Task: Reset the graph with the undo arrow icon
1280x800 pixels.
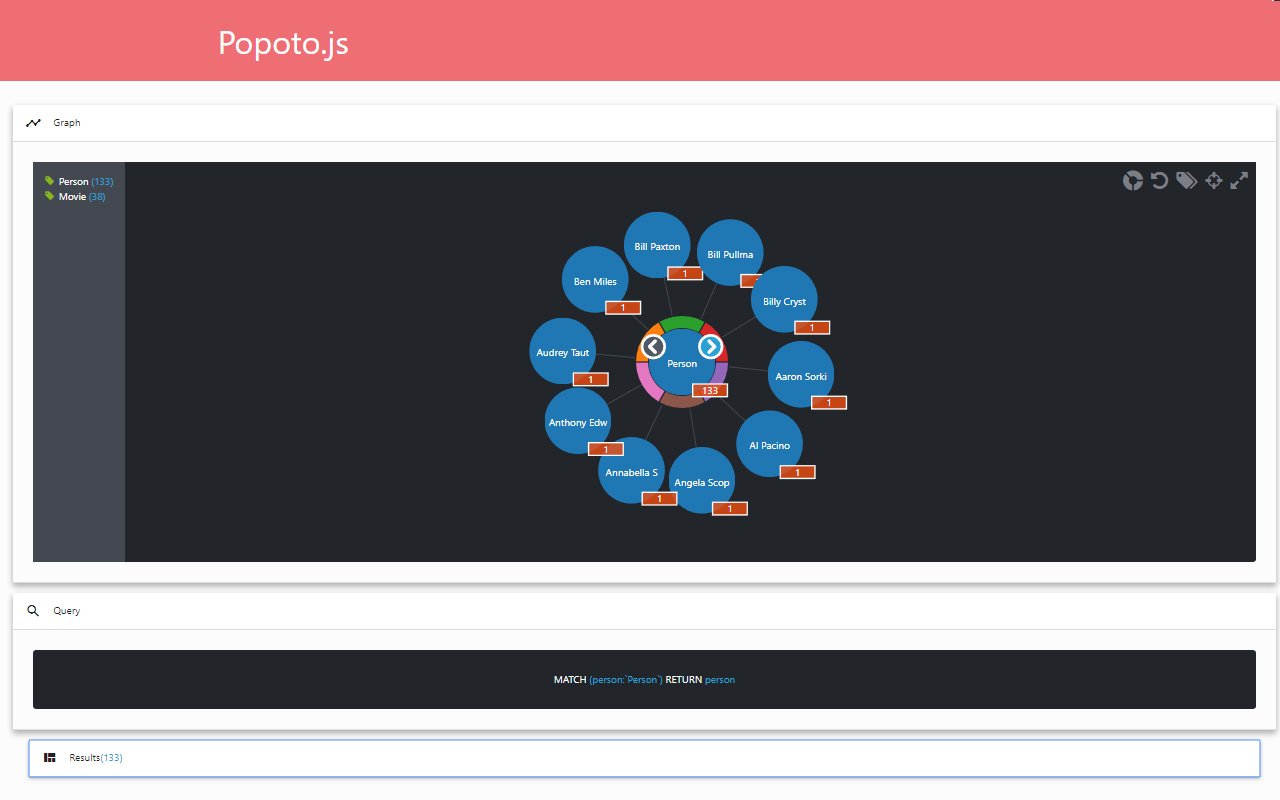Action: pos(1159,180)
